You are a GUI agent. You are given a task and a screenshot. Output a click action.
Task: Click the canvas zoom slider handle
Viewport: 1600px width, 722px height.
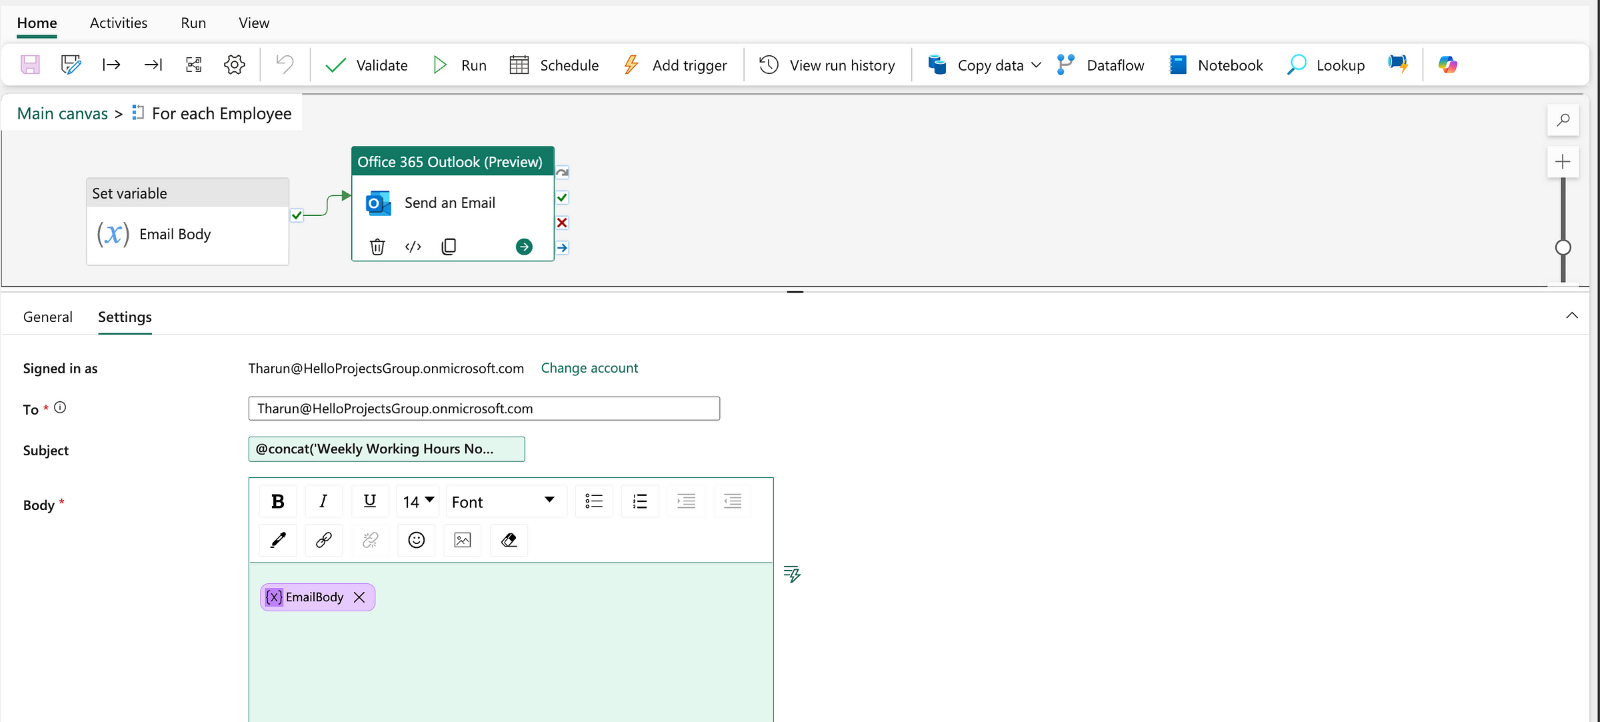click(1563, 247)
